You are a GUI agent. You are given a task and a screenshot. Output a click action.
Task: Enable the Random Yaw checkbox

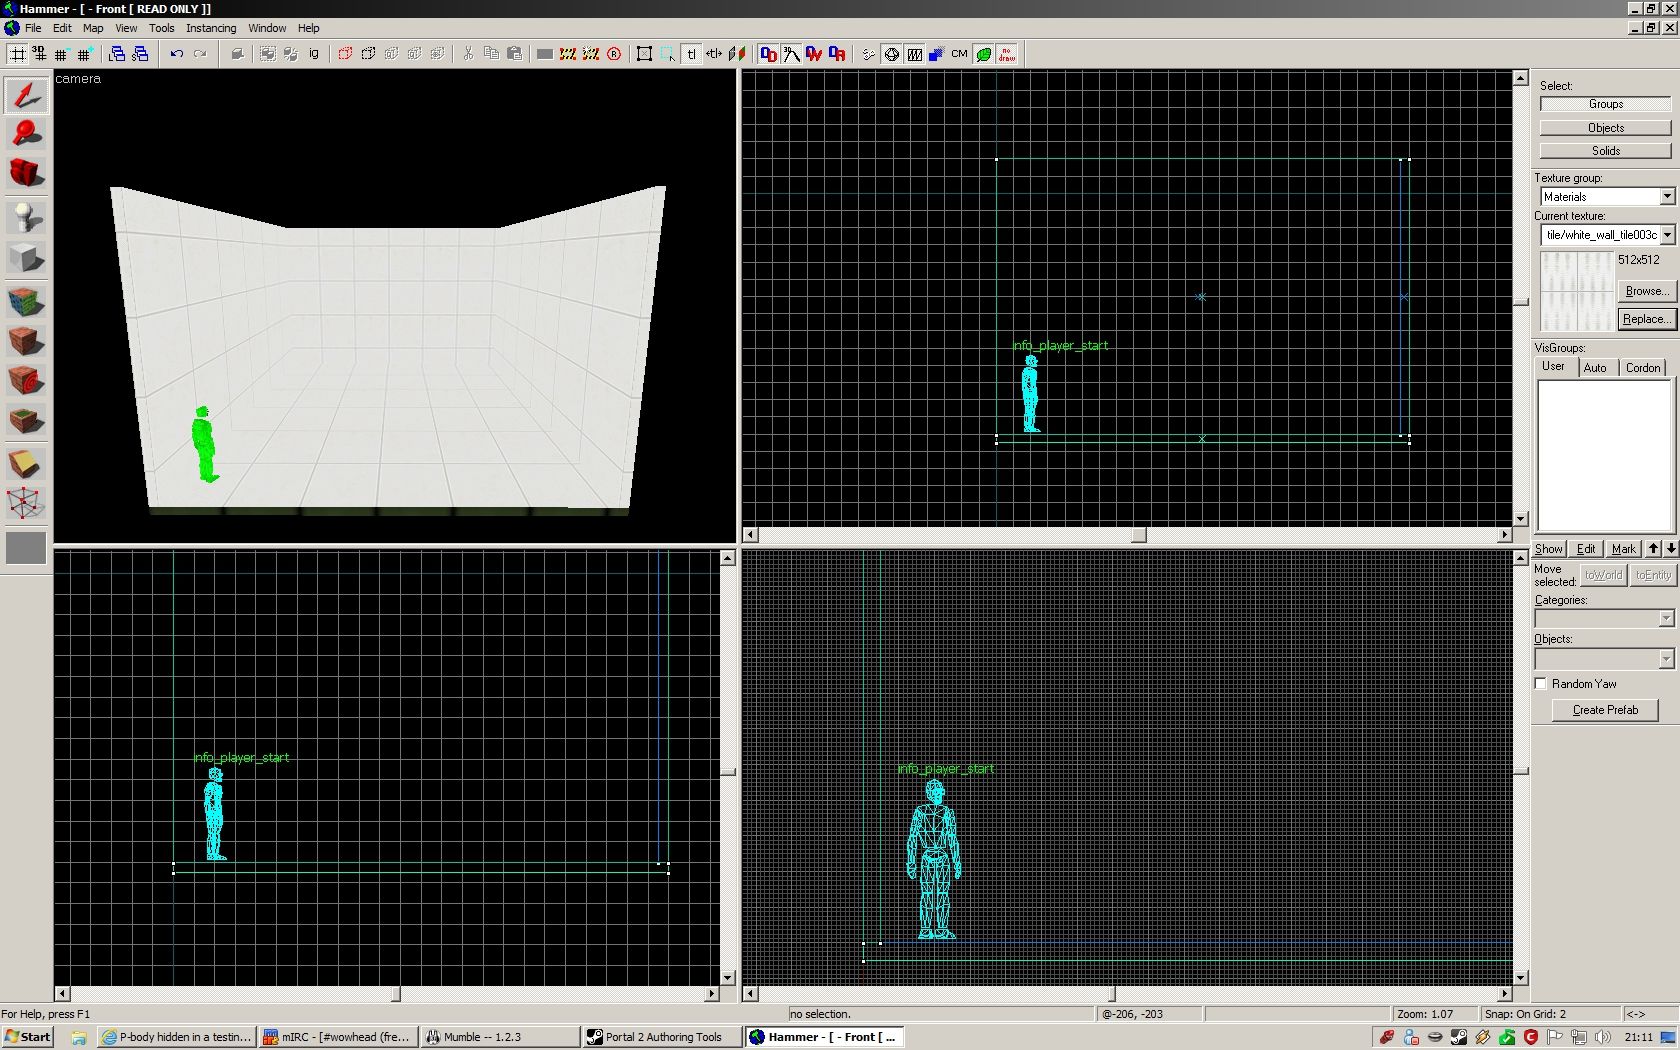click(x=1541, y=684)
